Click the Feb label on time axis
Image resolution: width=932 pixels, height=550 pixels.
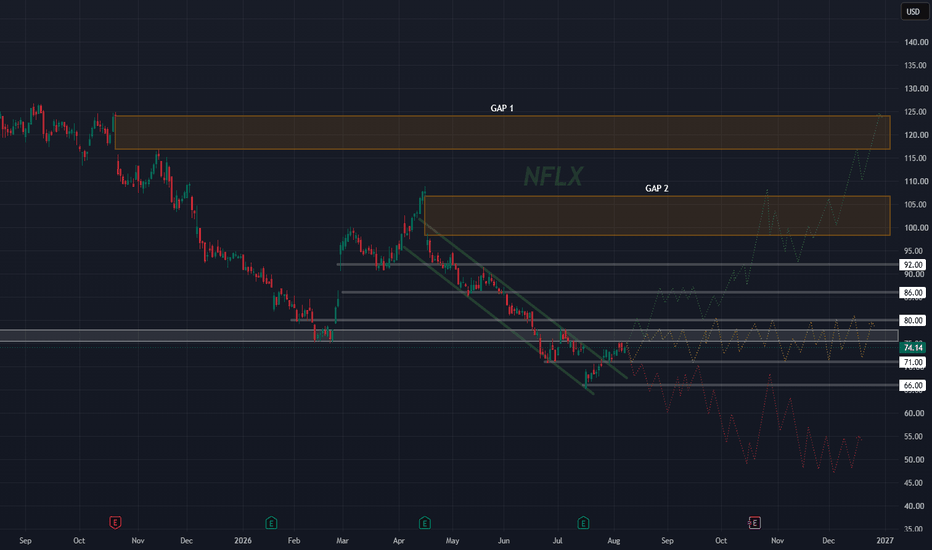point(294,540)
